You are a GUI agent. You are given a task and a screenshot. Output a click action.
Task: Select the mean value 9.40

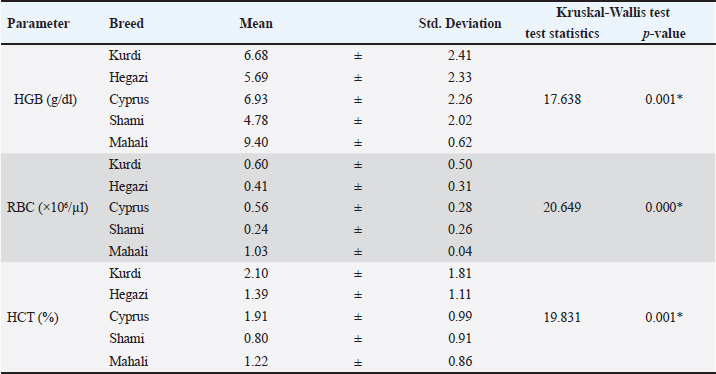click(256, 142)
